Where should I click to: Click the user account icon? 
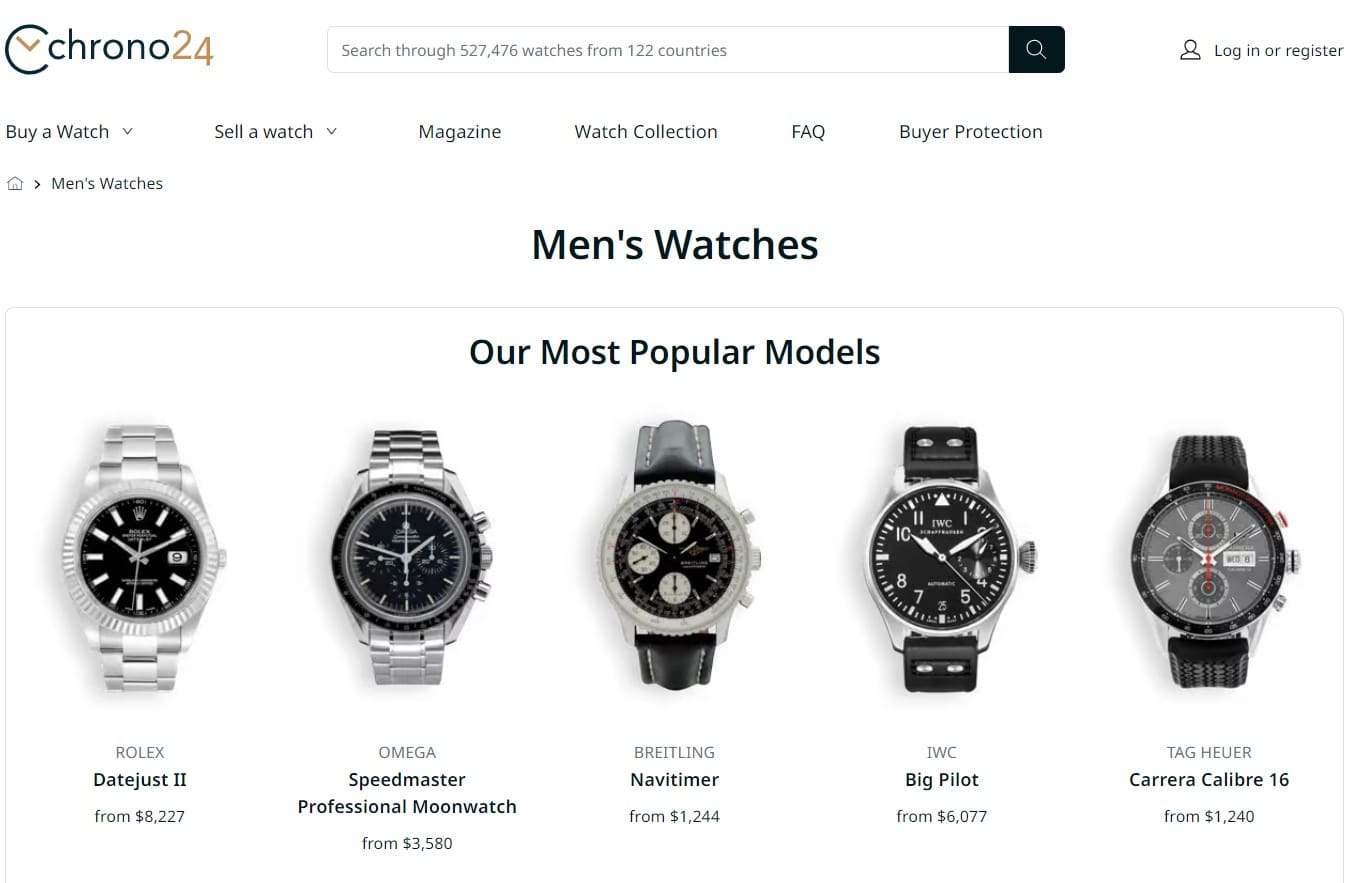(1190, 50)
